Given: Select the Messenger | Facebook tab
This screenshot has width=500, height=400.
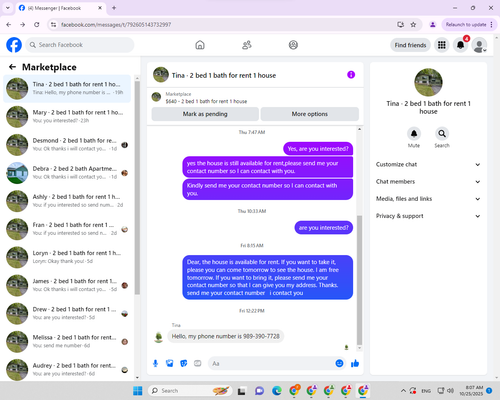Looking at the screenshot, I should tap(60, 8).
